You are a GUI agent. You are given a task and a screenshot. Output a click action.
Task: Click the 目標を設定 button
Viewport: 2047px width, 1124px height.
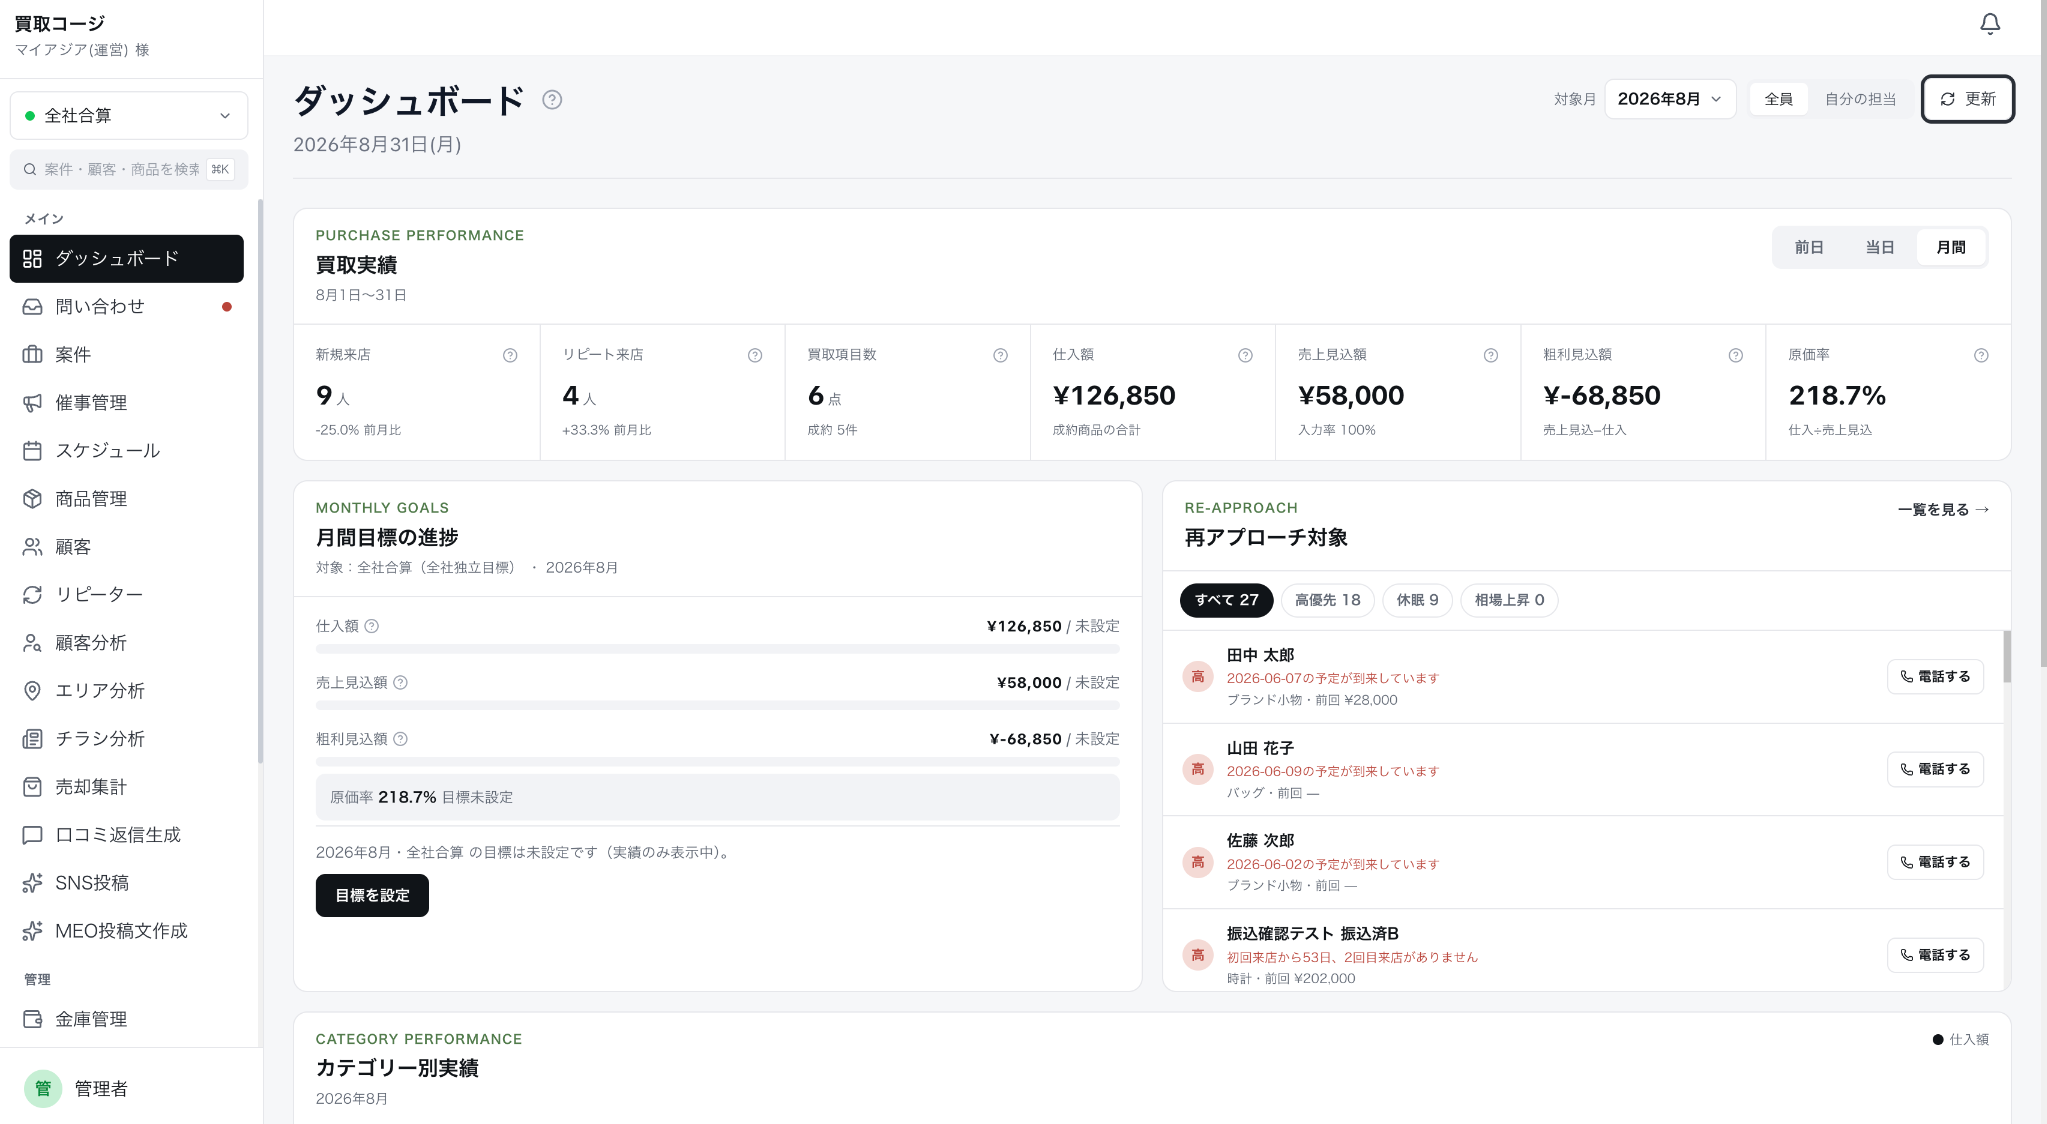click(372, 895)
